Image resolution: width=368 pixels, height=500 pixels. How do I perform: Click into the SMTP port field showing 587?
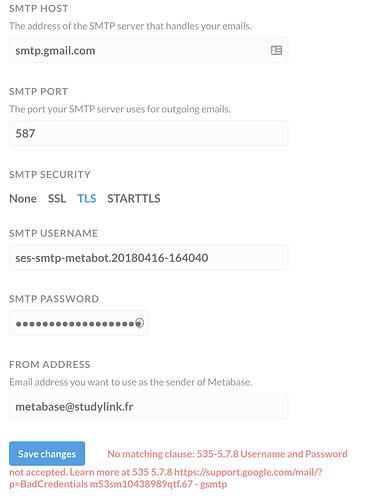click(x=149, y=133)
